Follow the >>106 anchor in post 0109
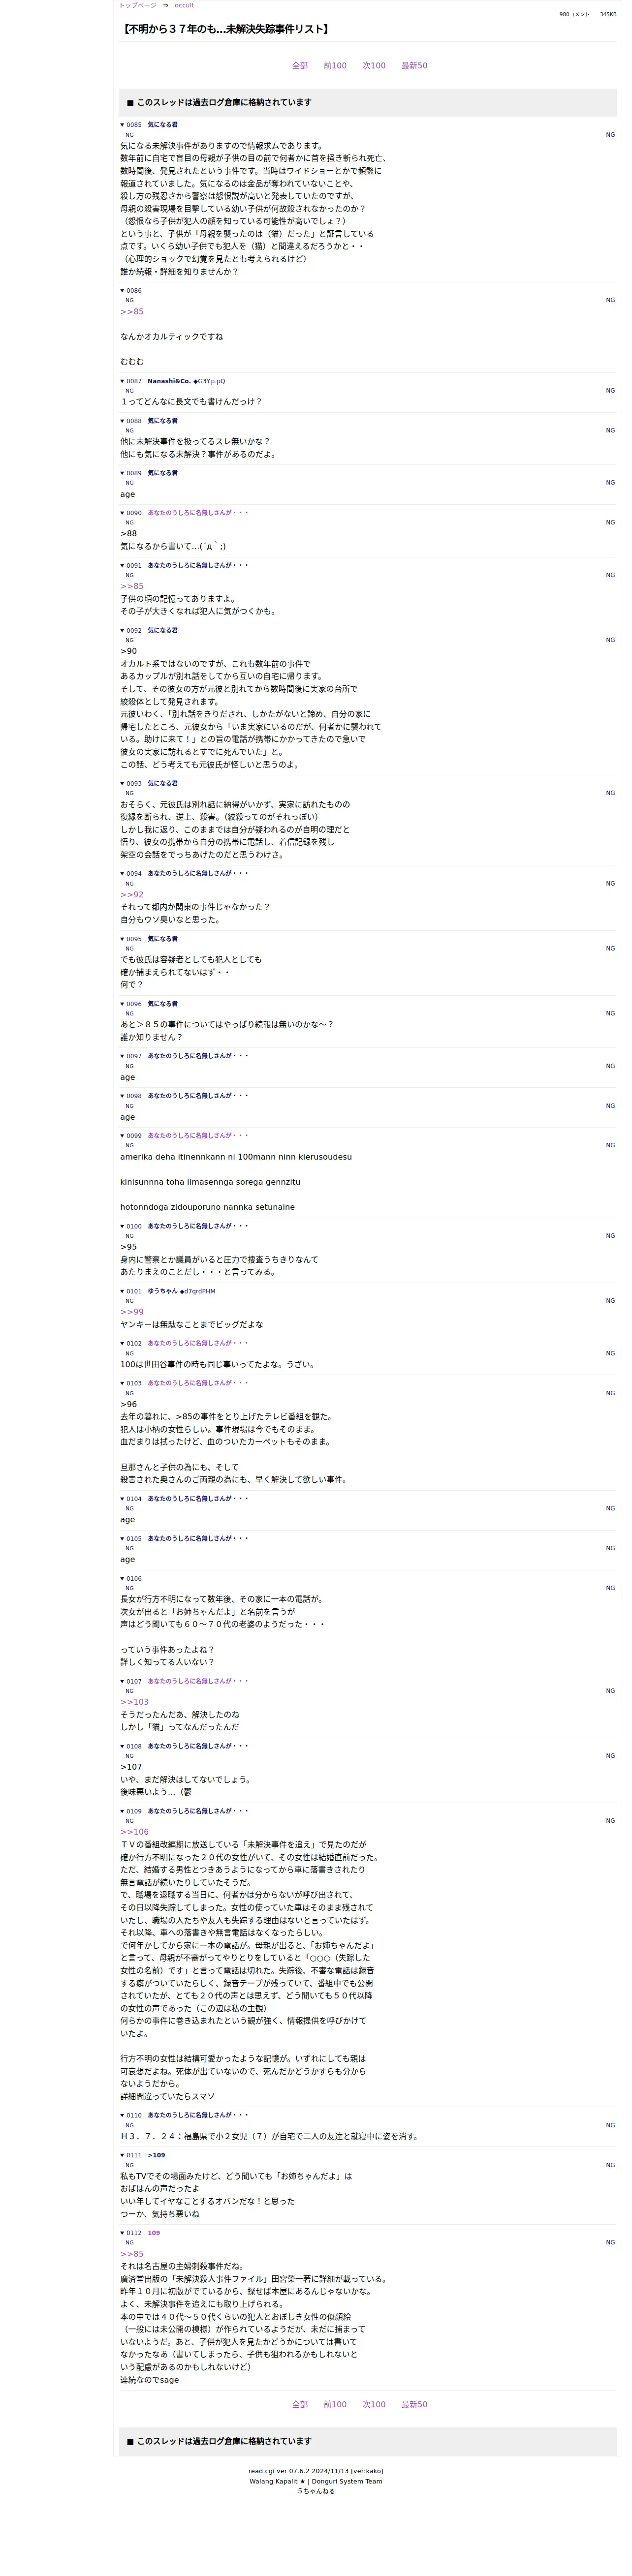Image resolution: width=632 pixels, height=2576 pixels. click(134, 1832)
